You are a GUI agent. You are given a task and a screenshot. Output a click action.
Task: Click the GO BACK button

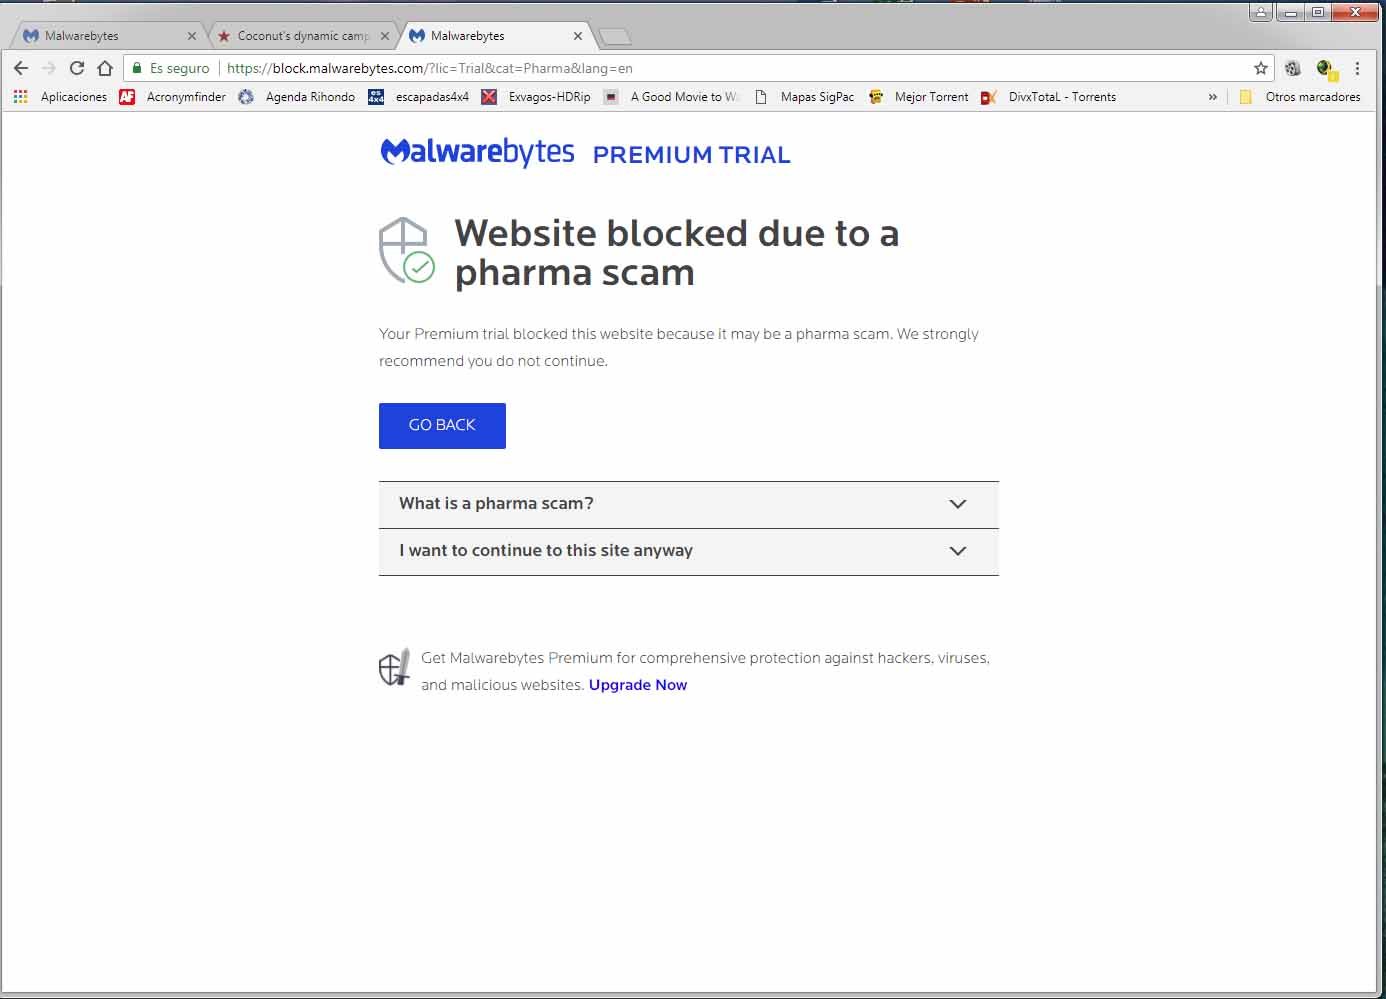click(x=442, y=426)
